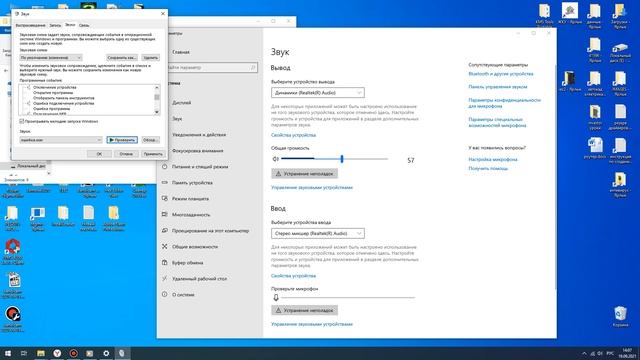Click Устранение неполадок button under microphone test
The height and width of the screenshot is (360, 640).
(304, 310)
